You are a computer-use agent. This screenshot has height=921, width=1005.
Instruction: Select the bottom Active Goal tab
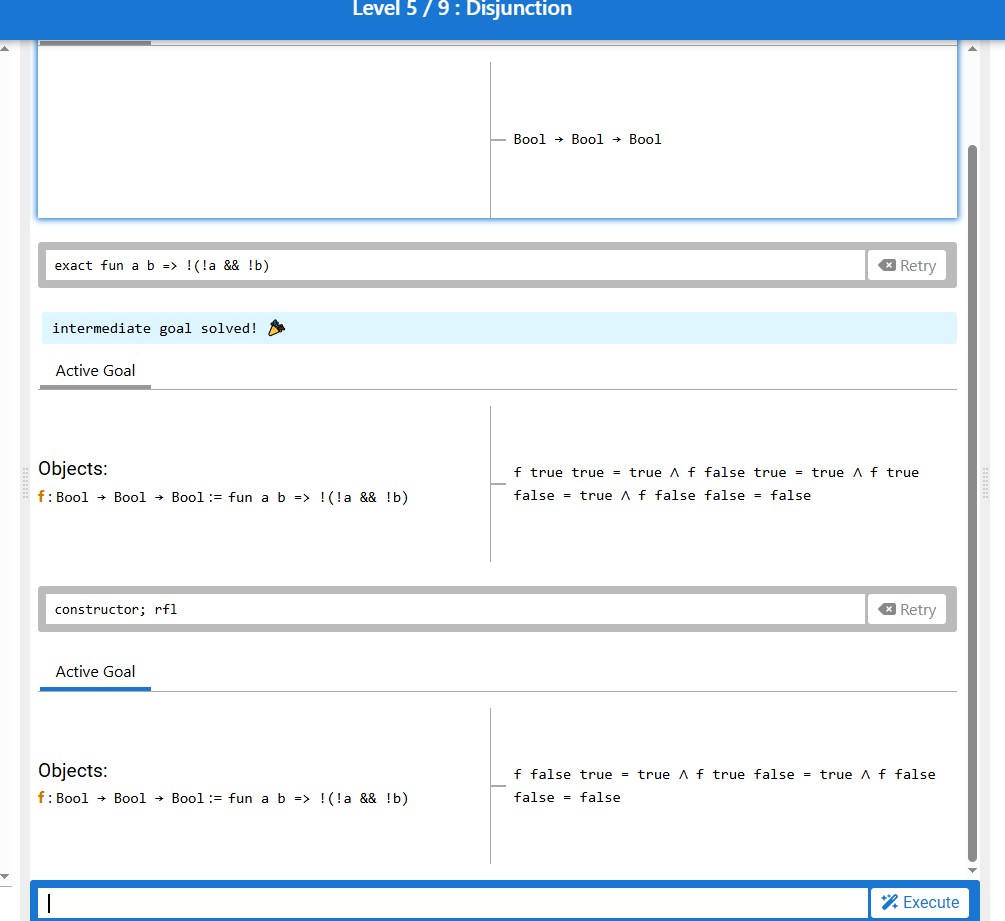pyautogui.click(x=95, y=672)
